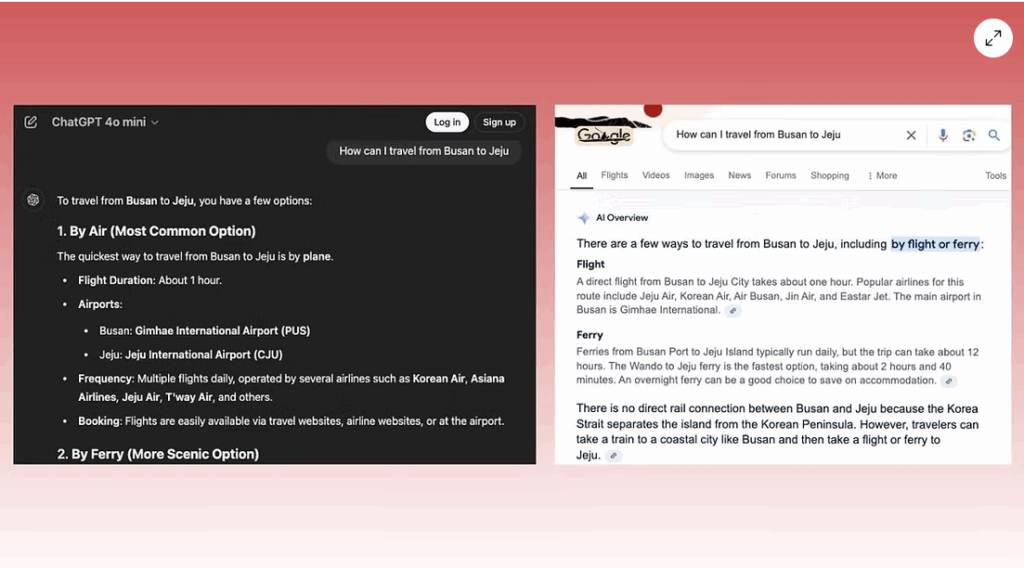Viewport: 1024px width, 568px height.
Task: Open the More search filters menu
Action: click(x=882, y=176)
